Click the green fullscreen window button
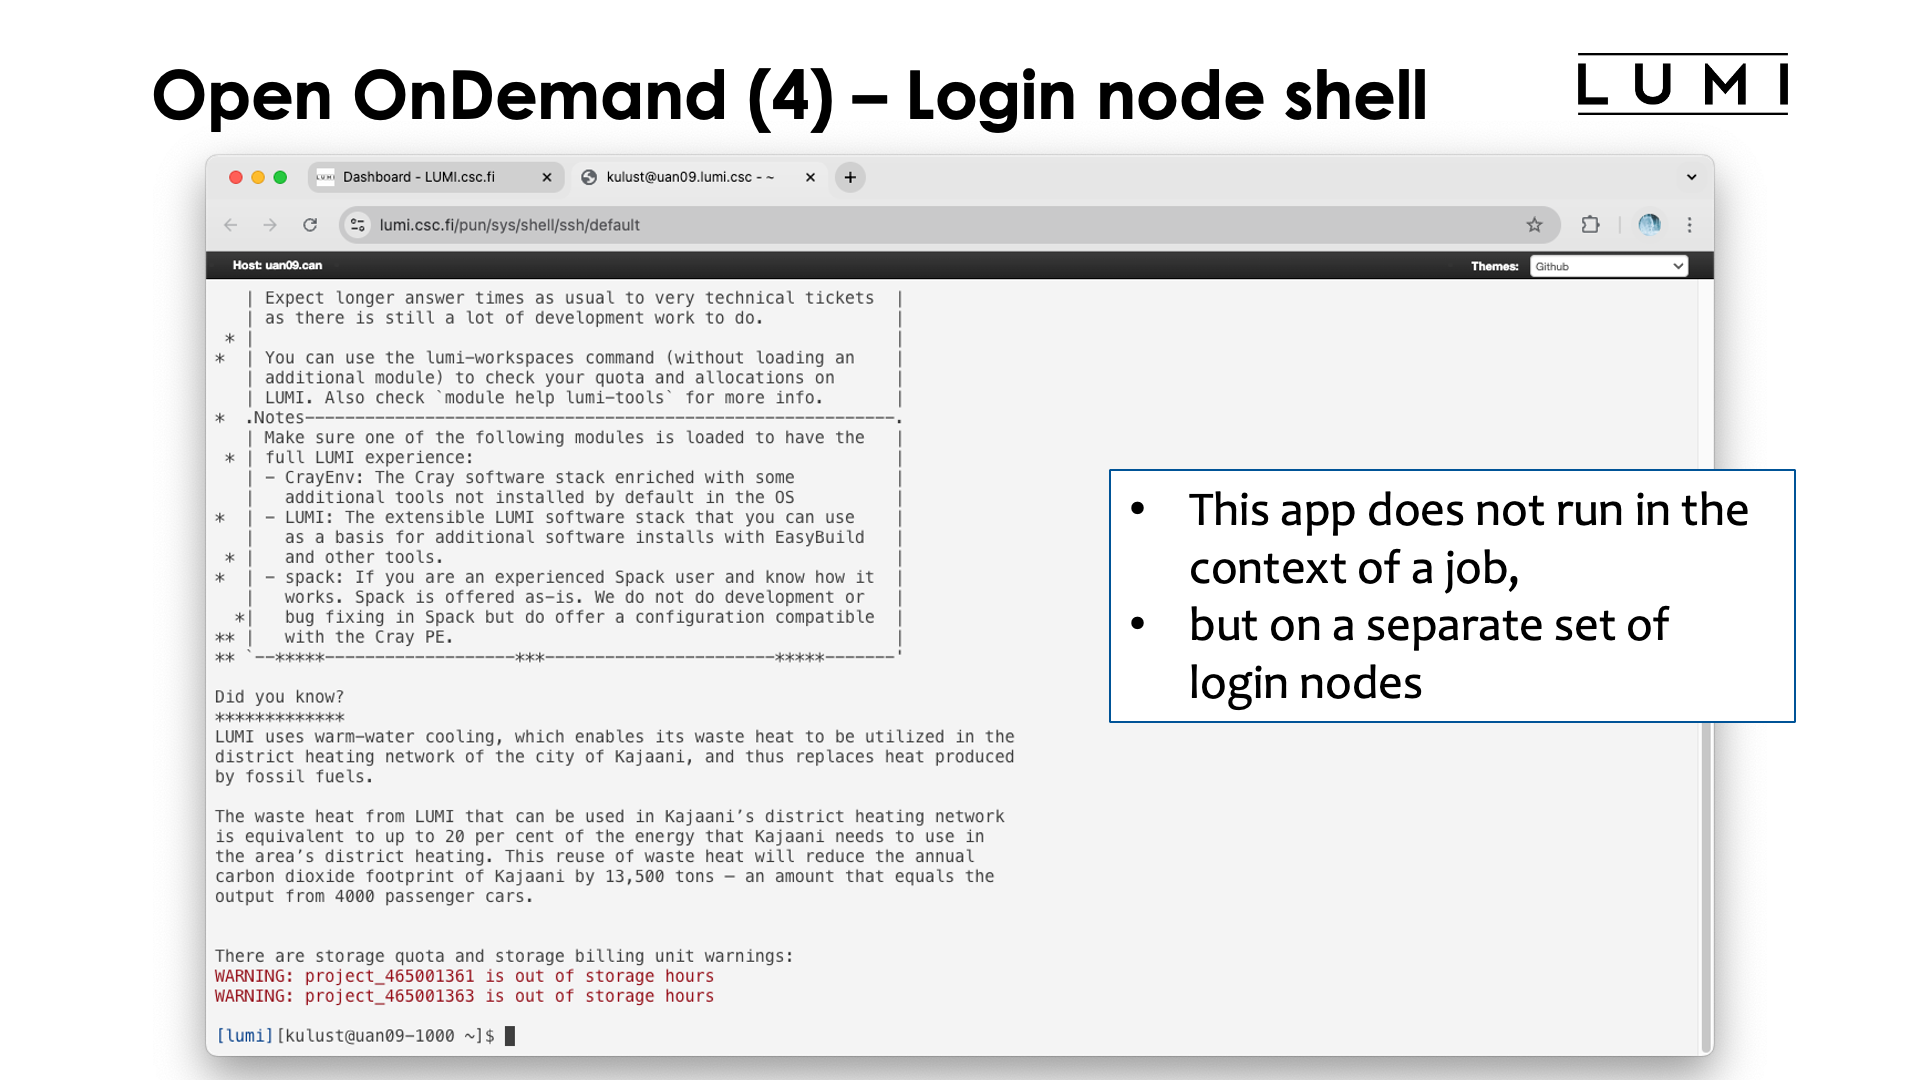 click(x=280, y=177)
